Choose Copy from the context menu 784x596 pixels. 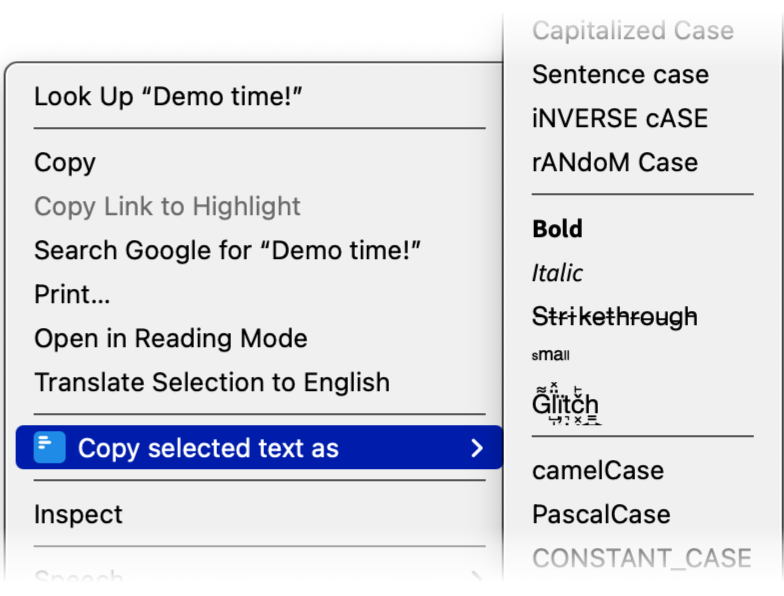pyautogui.click(x=65, y=163)
